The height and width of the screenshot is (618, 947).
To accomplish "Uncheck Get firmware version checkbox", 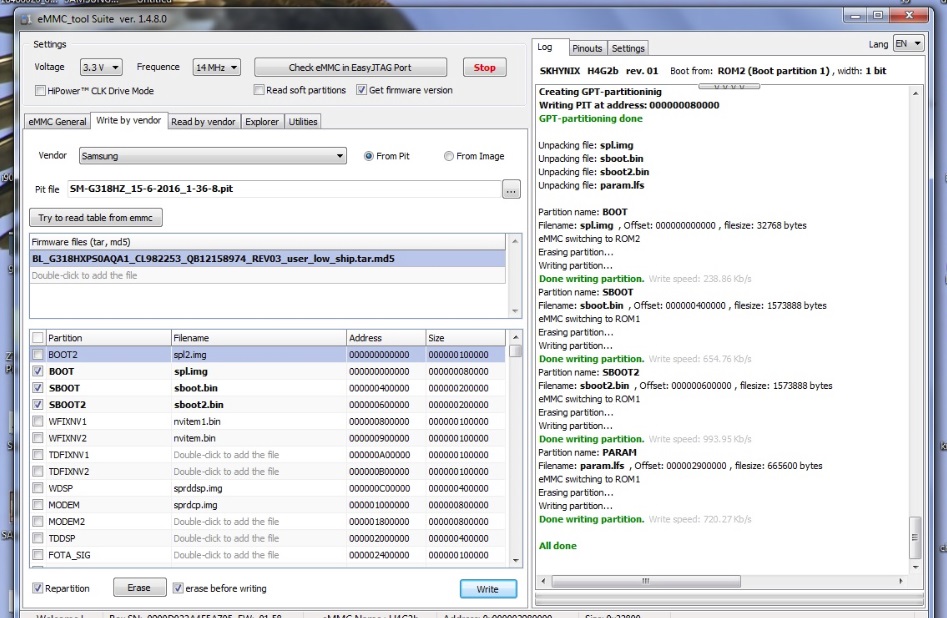I will point(361,90).
